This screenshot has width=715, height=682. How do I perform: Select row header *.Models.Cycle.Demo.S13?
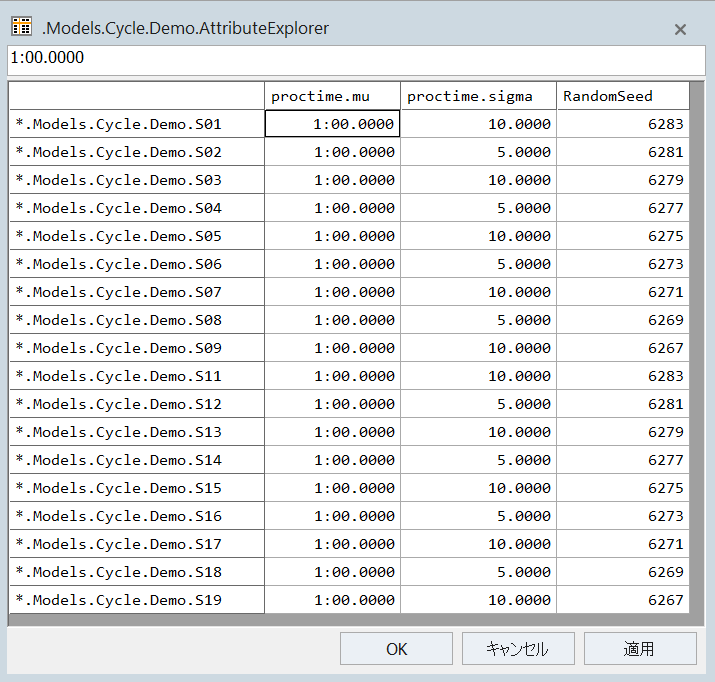[137, 432]
